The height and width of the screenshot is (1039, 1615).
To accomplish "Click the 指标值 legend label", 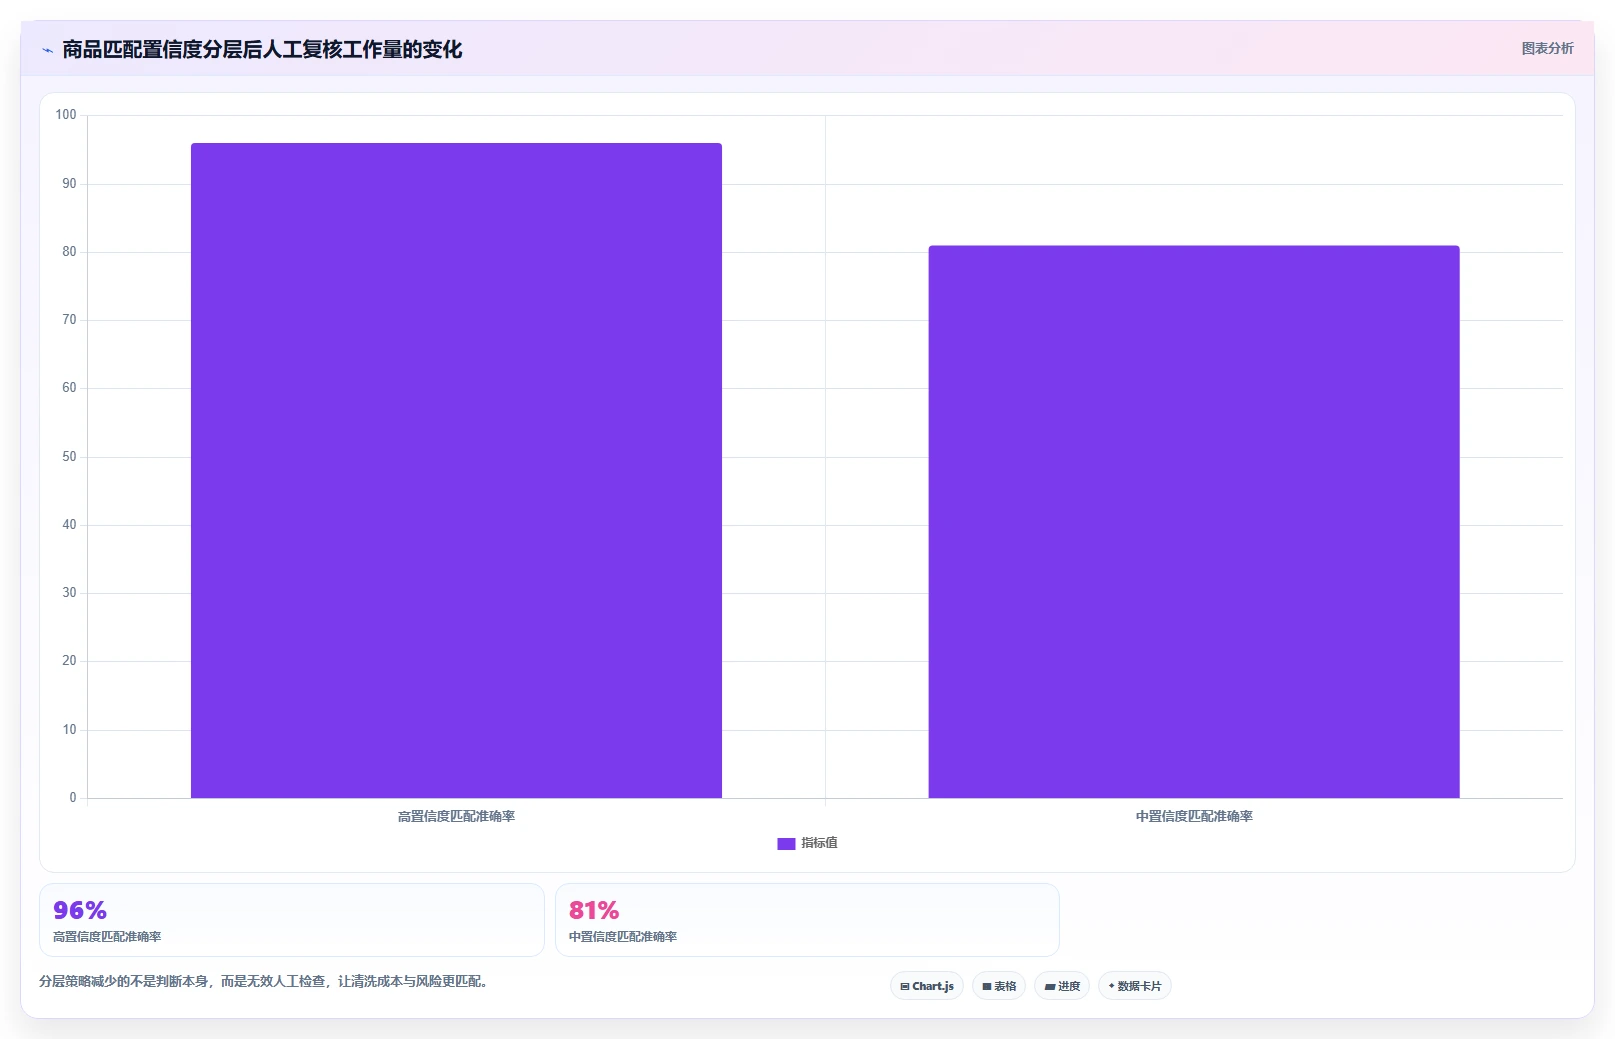I will click(x=819, y=843).
